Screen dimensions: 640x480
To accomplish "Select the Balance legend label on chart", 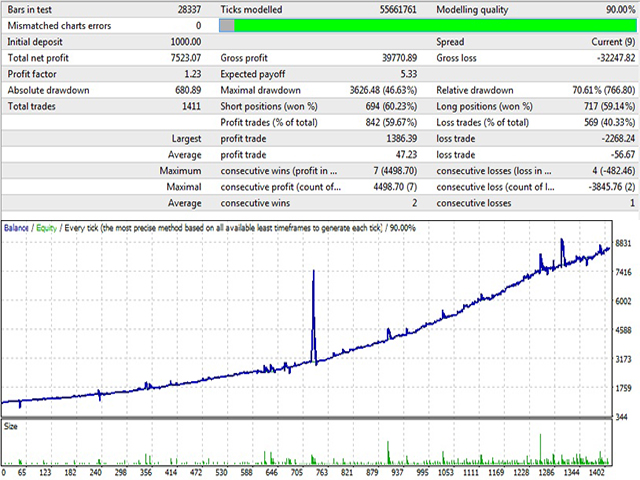I will pos(17,228).
